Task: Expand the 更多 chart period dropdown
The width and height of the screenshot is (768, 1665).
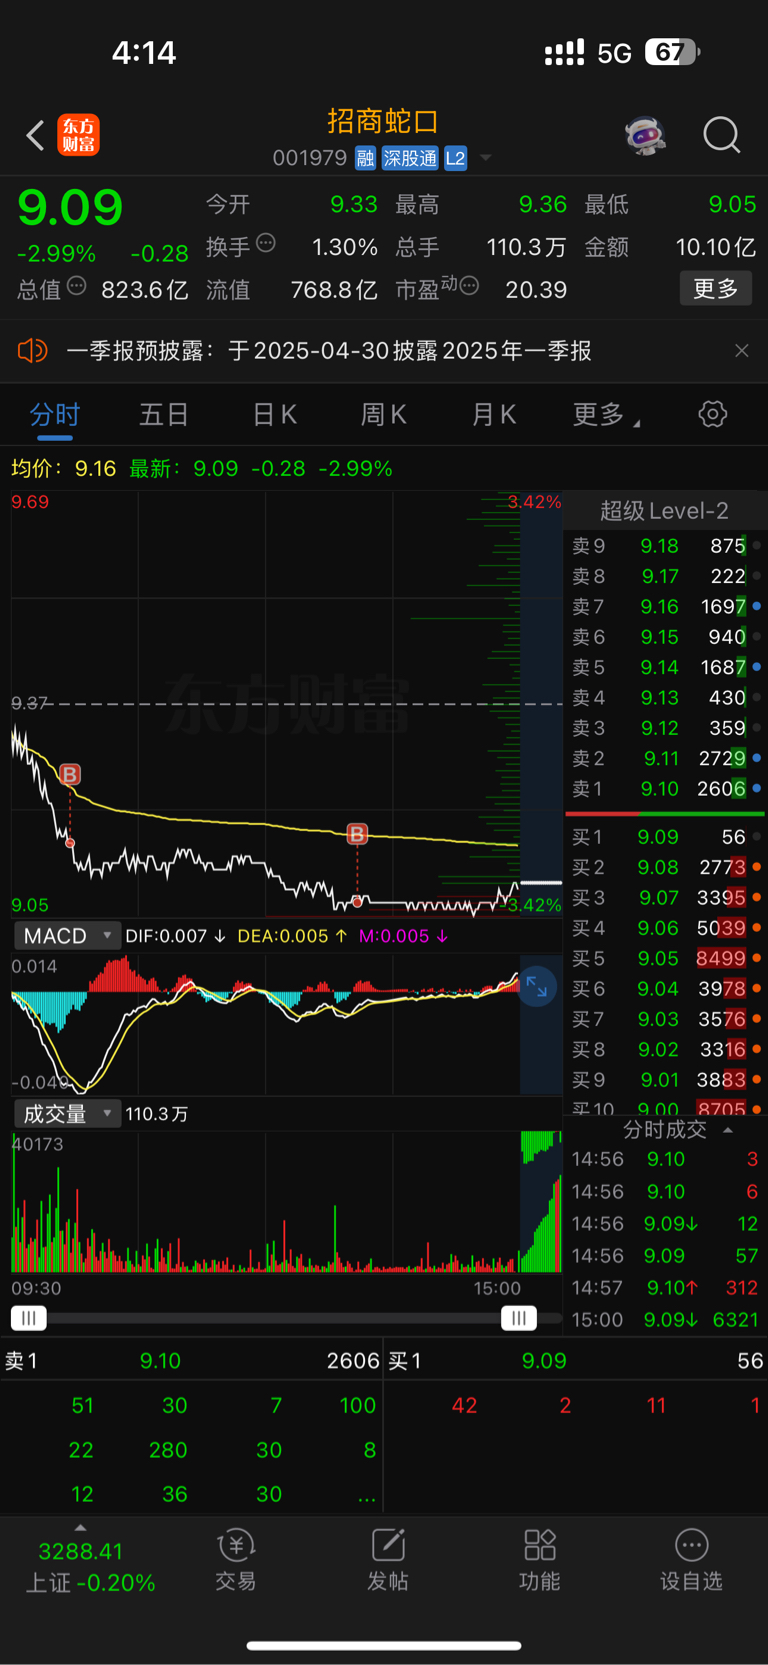Action: pyautogui.click(x=606, y=414)
